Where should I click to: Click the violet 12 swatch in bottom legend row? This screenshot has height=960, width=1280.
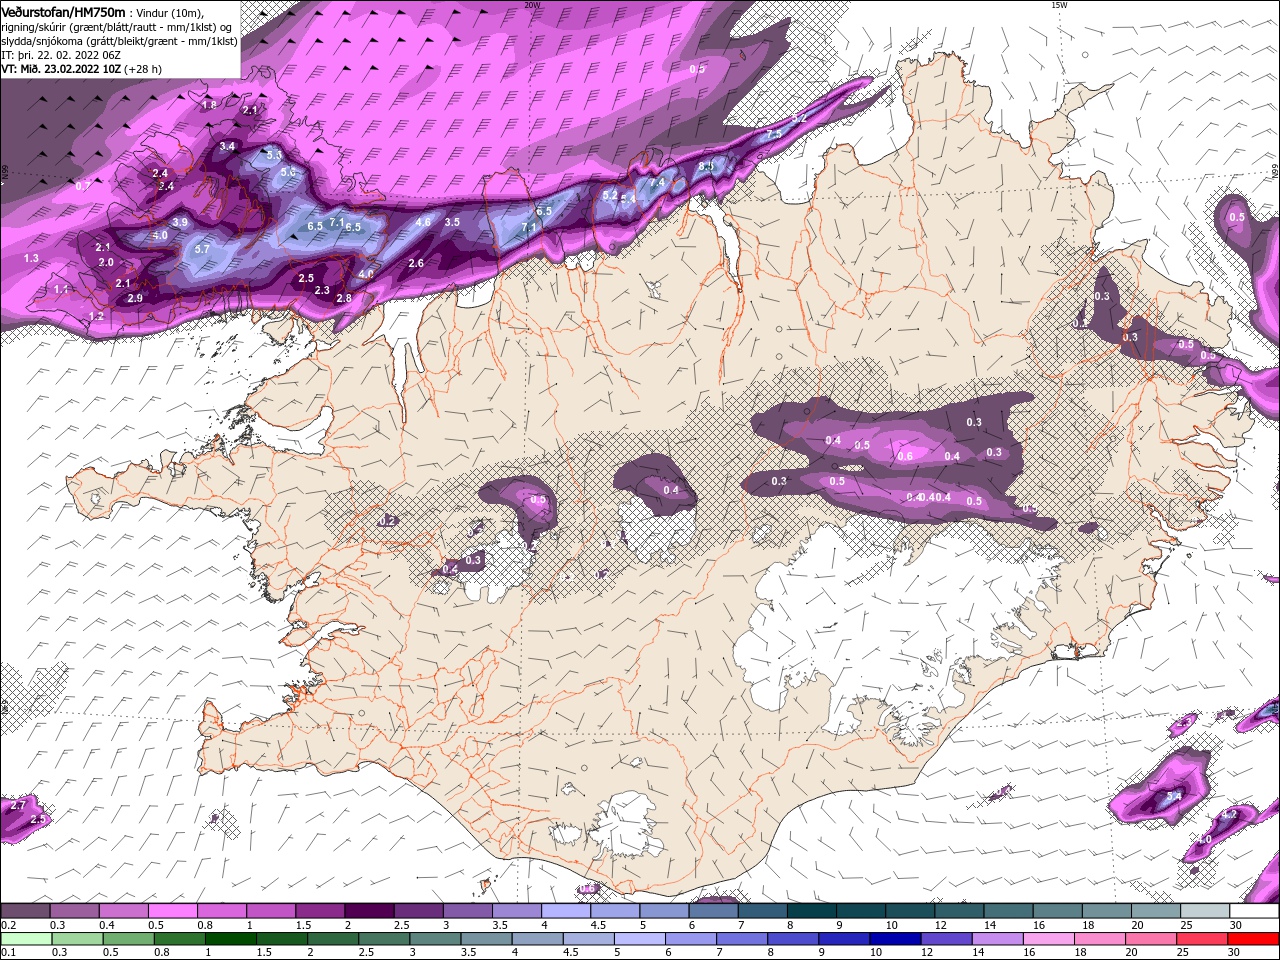pyautogui.click(x=946, y=939)
